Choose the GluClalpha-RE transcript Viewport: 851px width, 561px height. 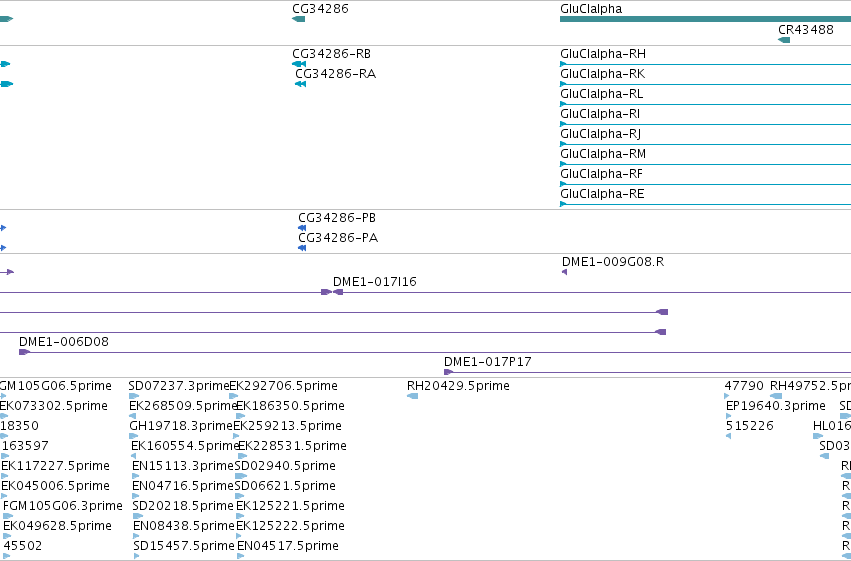click(x=602, y=194)
